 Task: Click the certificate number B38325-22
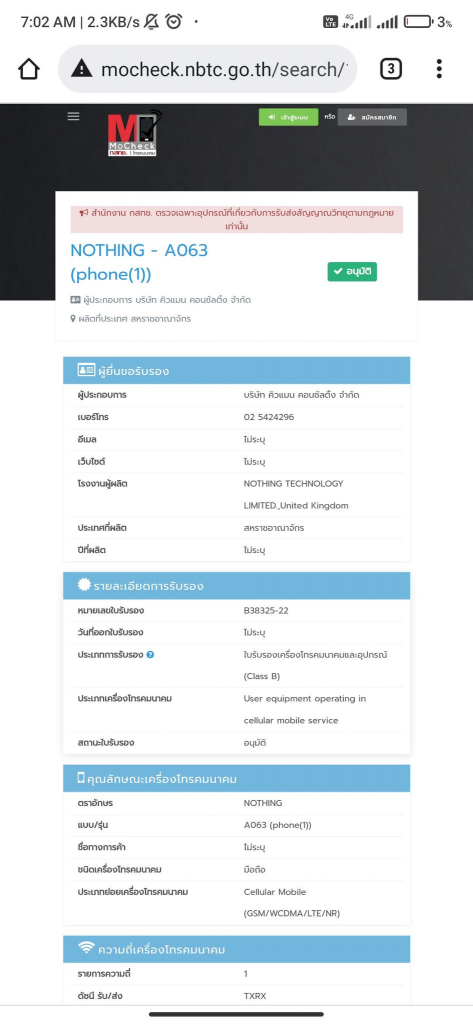[267, 611]
